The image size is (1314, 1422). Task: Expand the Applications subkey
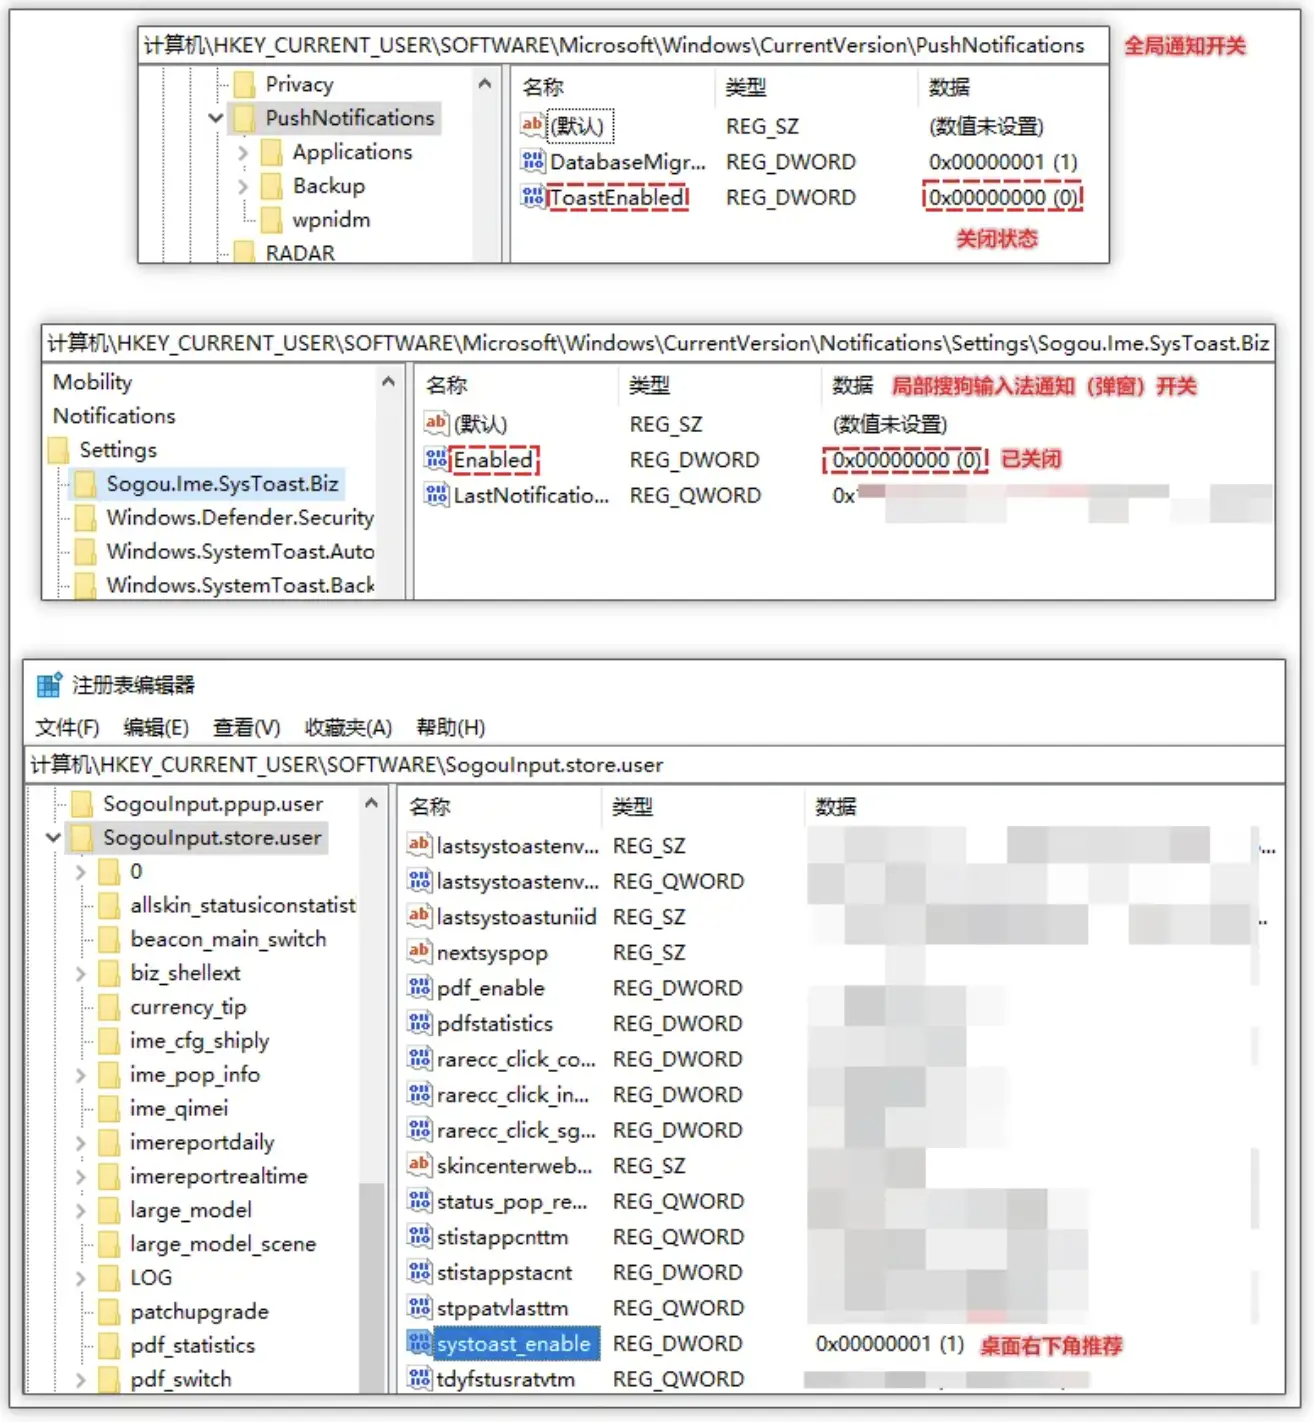[x=243, y=153]
